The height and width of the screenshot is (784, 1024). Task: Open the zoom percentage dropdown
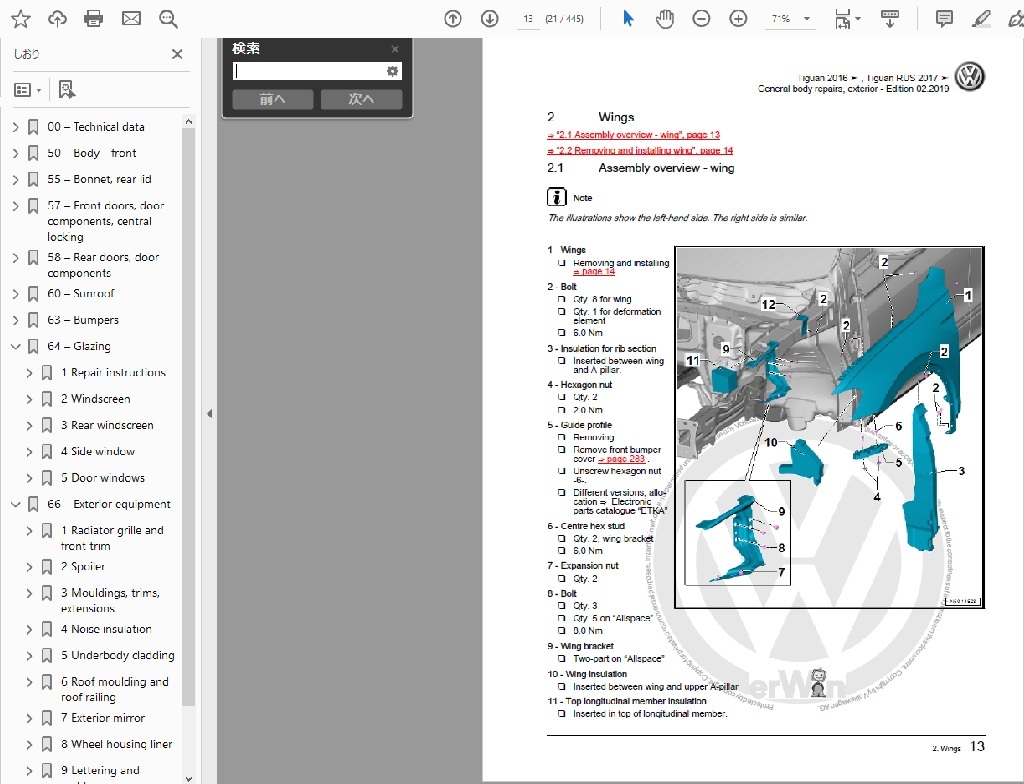tap(806, 19)
